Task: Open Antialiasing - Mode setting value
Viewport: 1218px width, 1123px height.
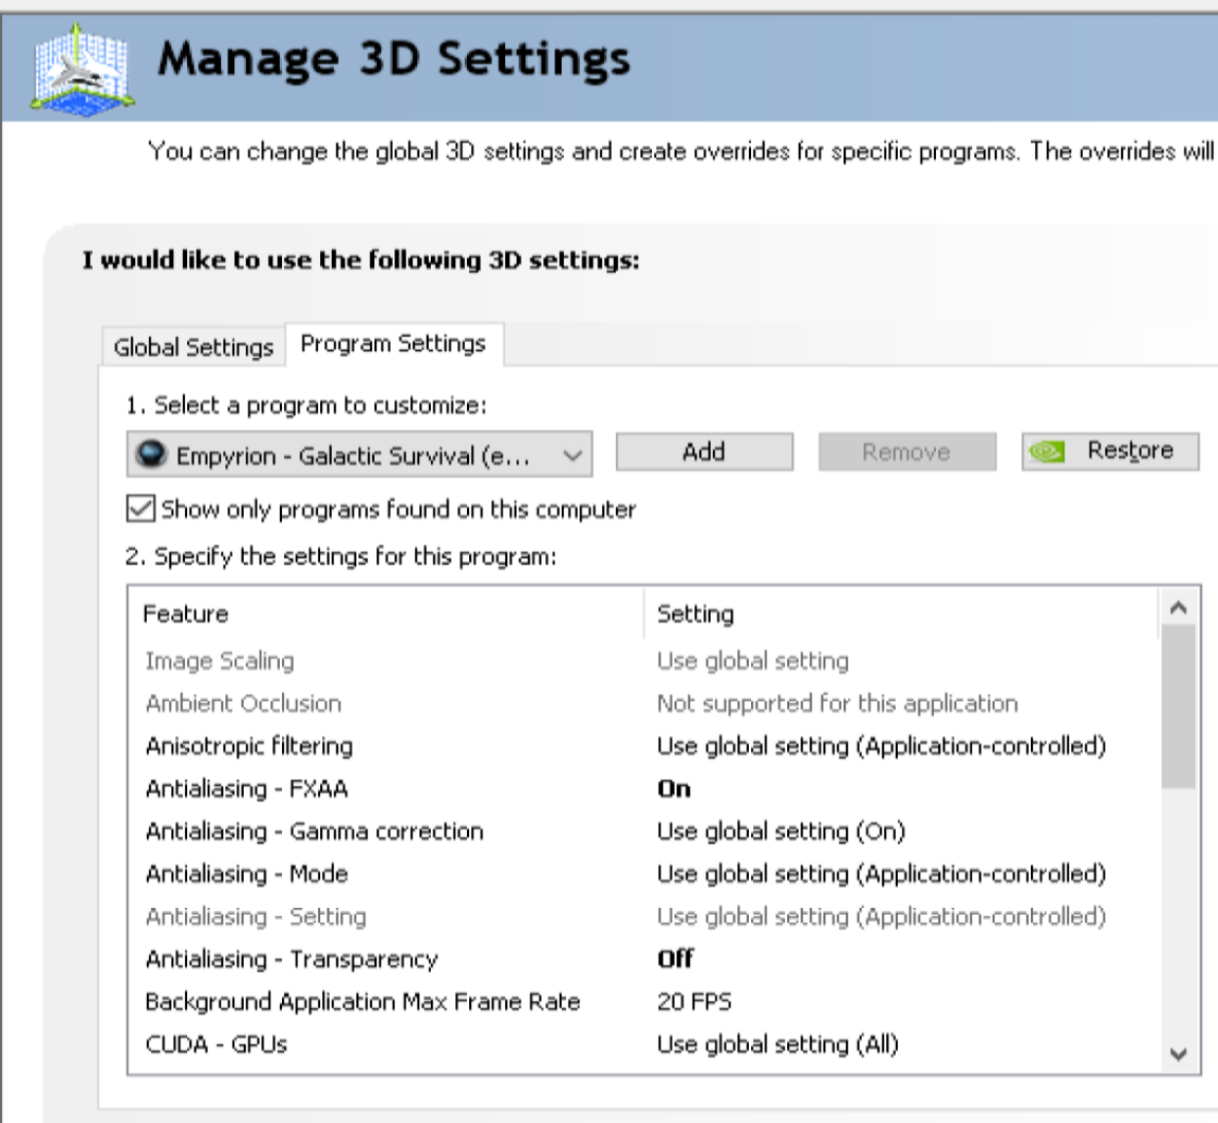Action: click(x=880, y=874)
